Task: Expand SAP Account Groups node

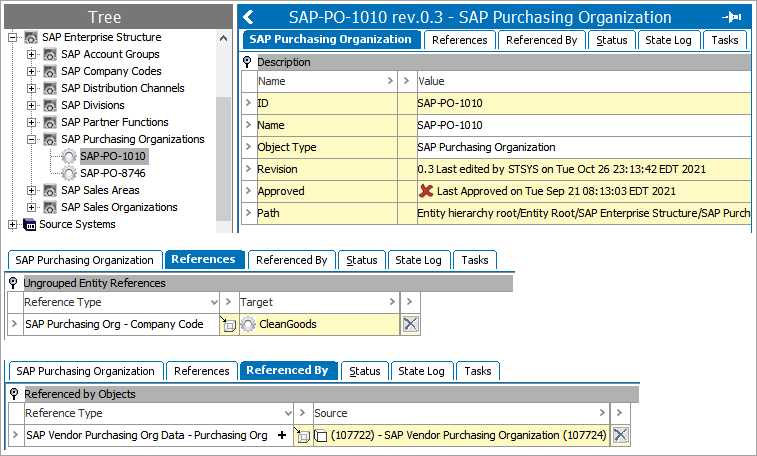Action: (31, 55)
